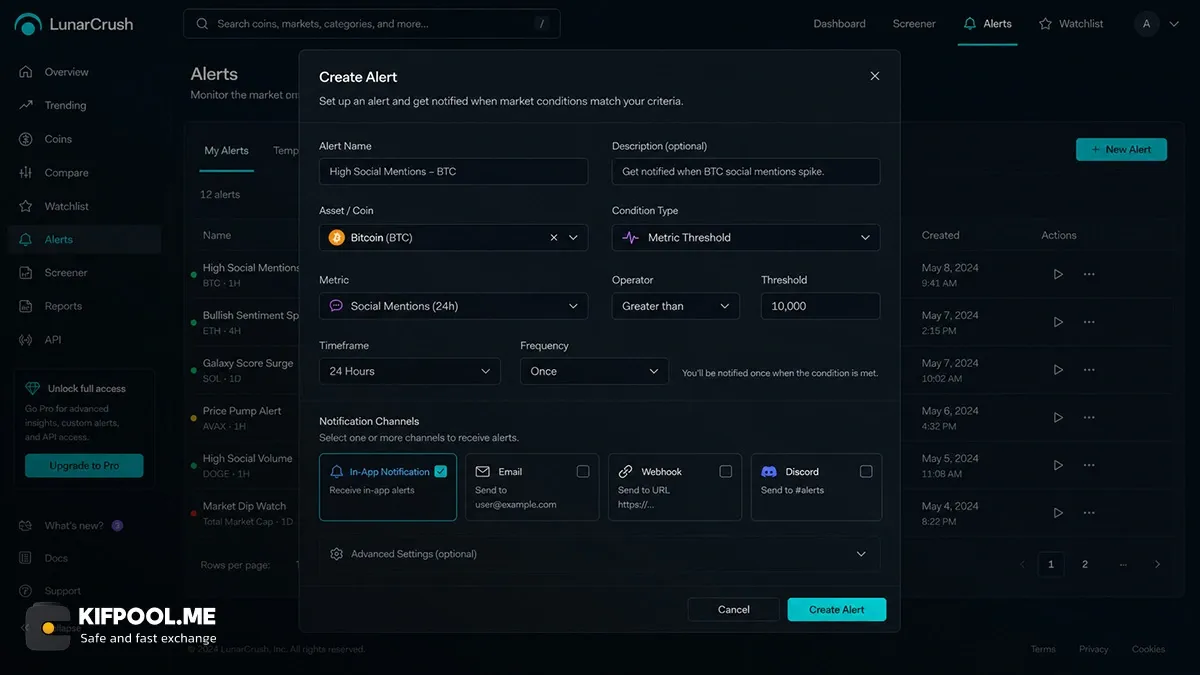Open the Frequency Once dropdown
The image size is (1200, 675).
(x=594, y=371)
